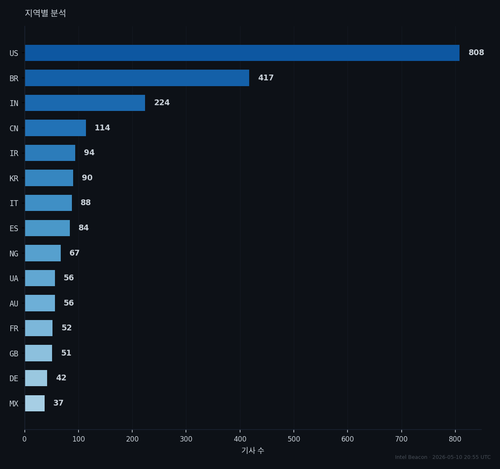500x469 pixels.
Task: Click the x-axis tick 600
Action: point(347,439)
